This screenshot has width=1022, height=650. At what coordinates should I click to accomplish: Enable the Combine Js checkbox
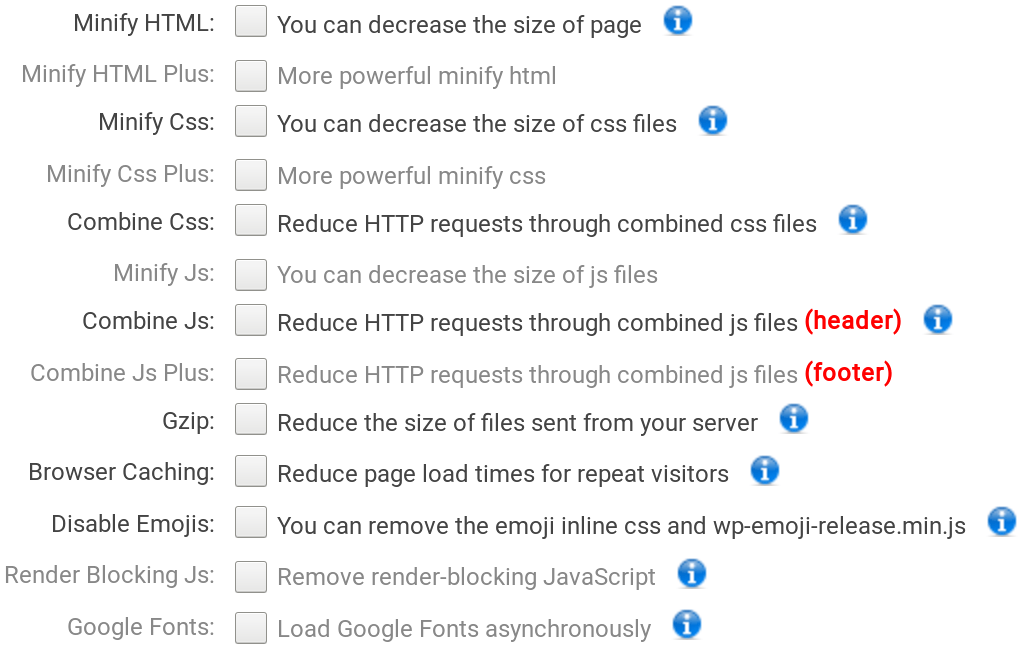pos(251,320)
